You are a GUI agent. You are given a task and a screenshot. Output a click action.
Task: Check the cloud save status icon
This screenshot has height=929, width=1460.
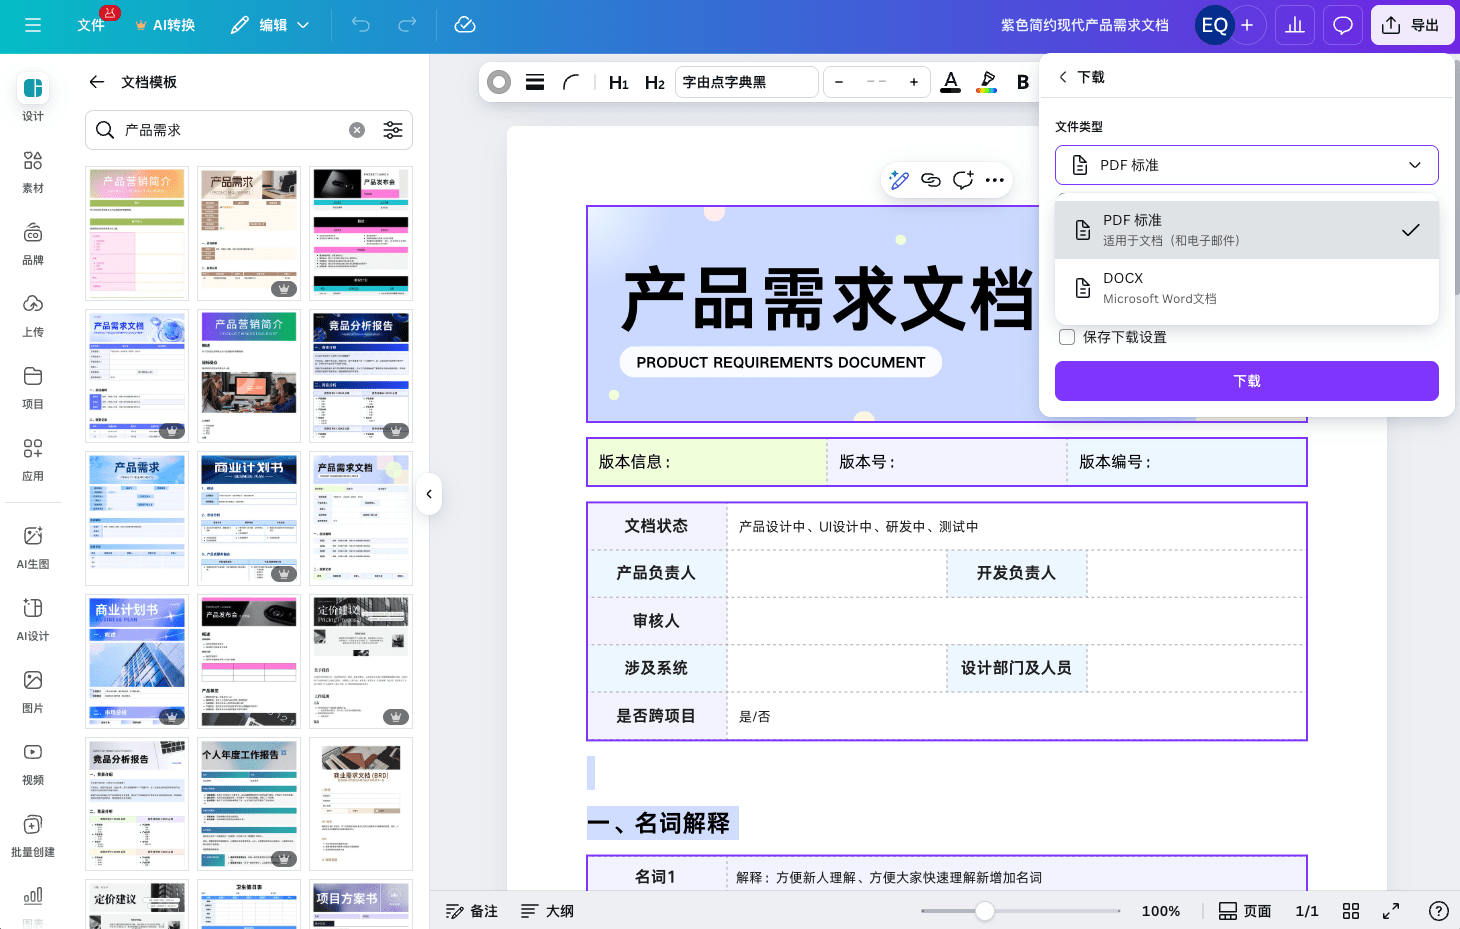[465, 25]
